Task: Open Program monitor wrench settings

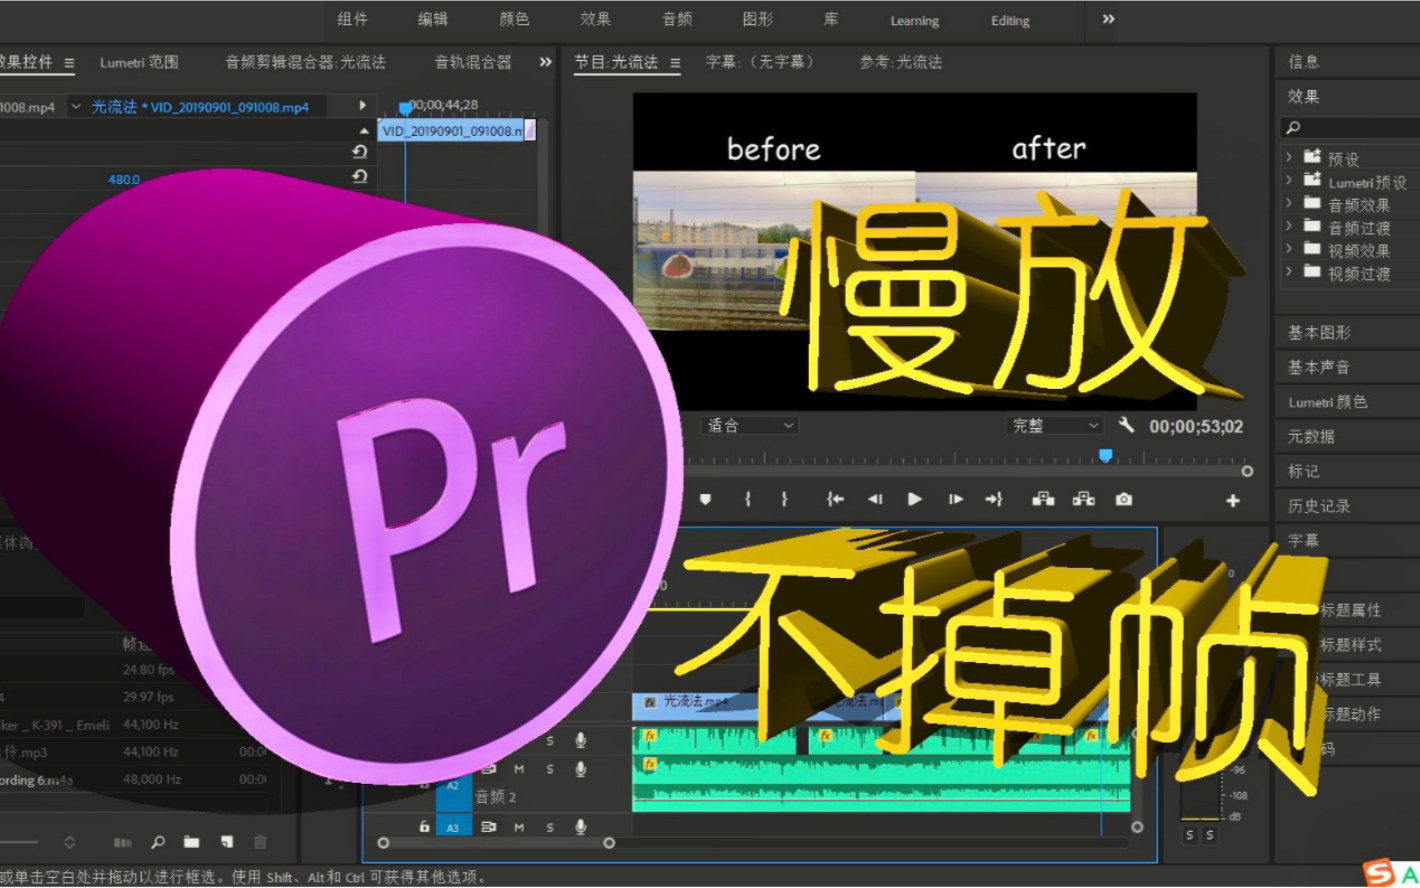Action: tap(1126, 425)
